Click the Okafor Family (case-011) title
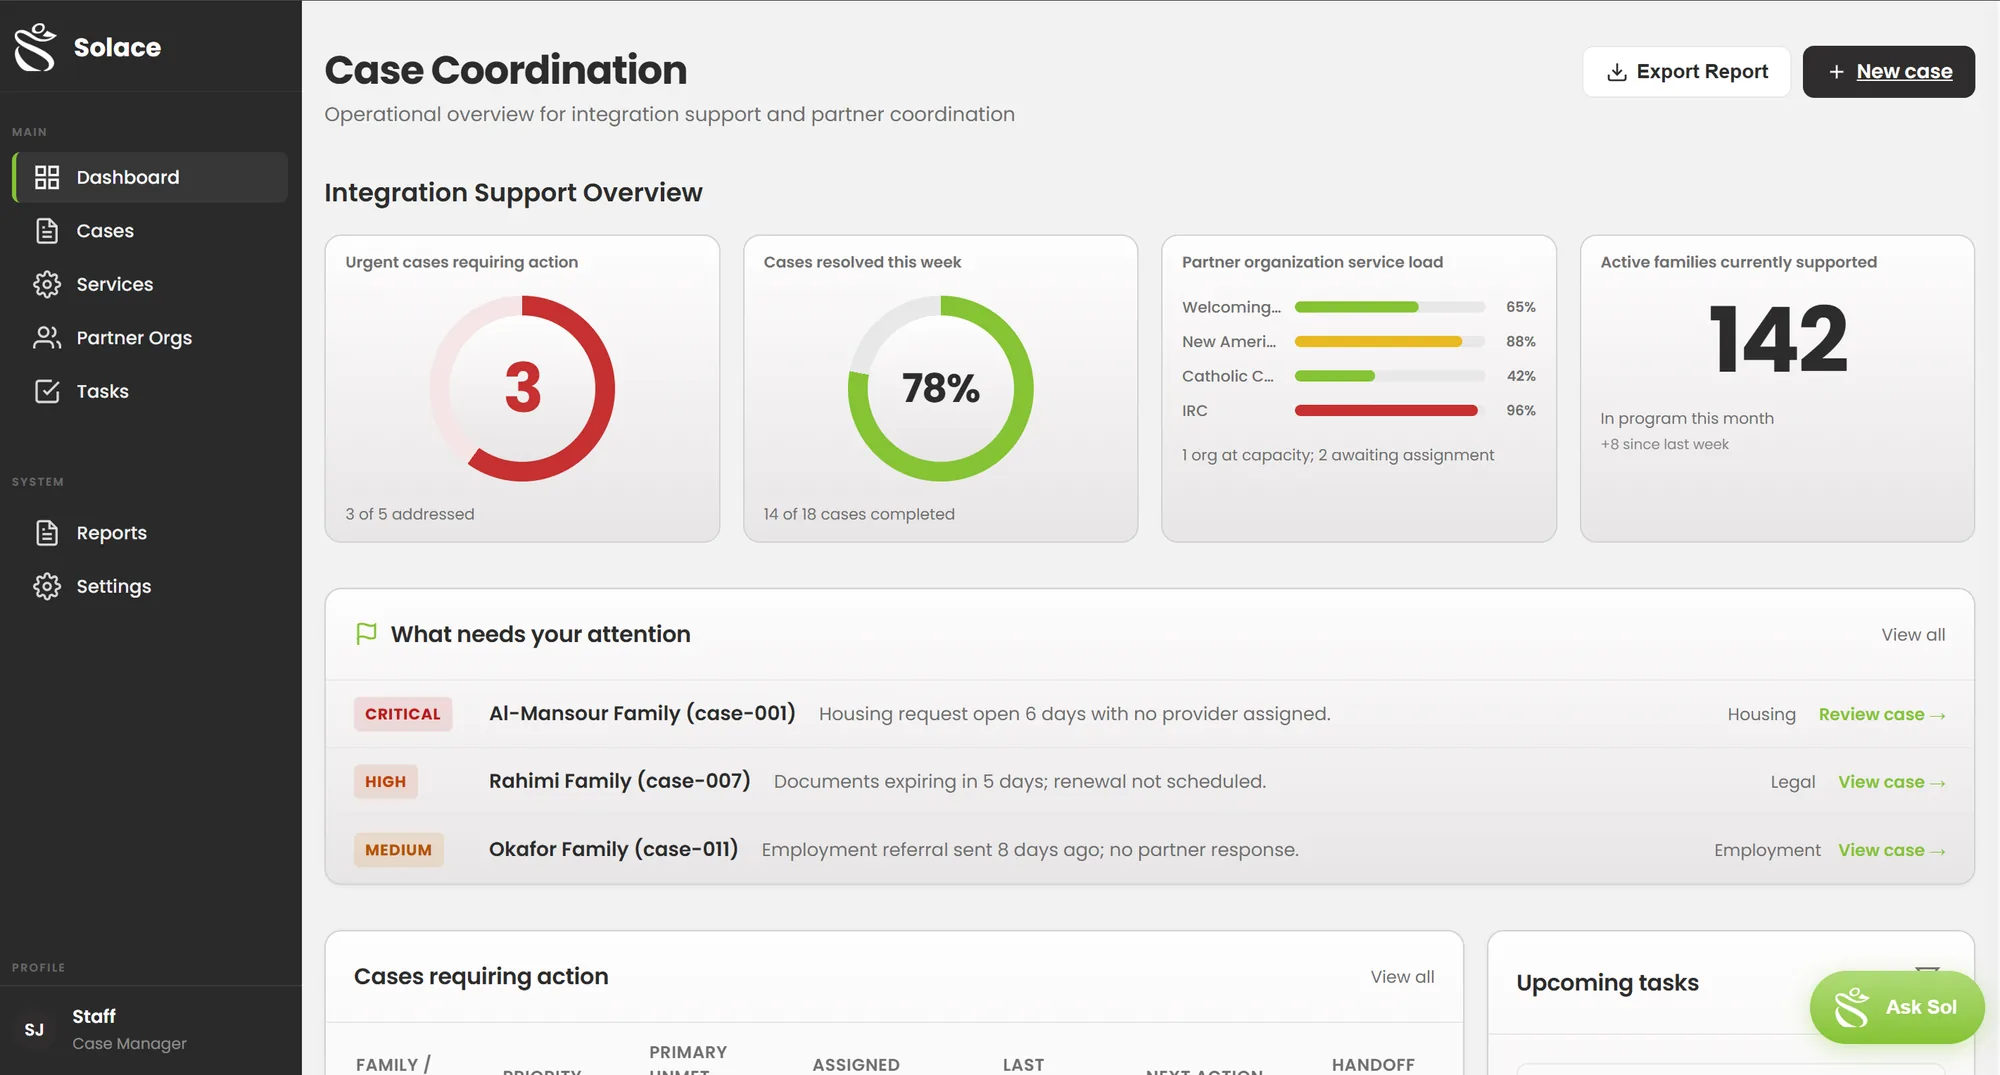The height and width of the screenshot is (1075, 2000). pos(613,849)
